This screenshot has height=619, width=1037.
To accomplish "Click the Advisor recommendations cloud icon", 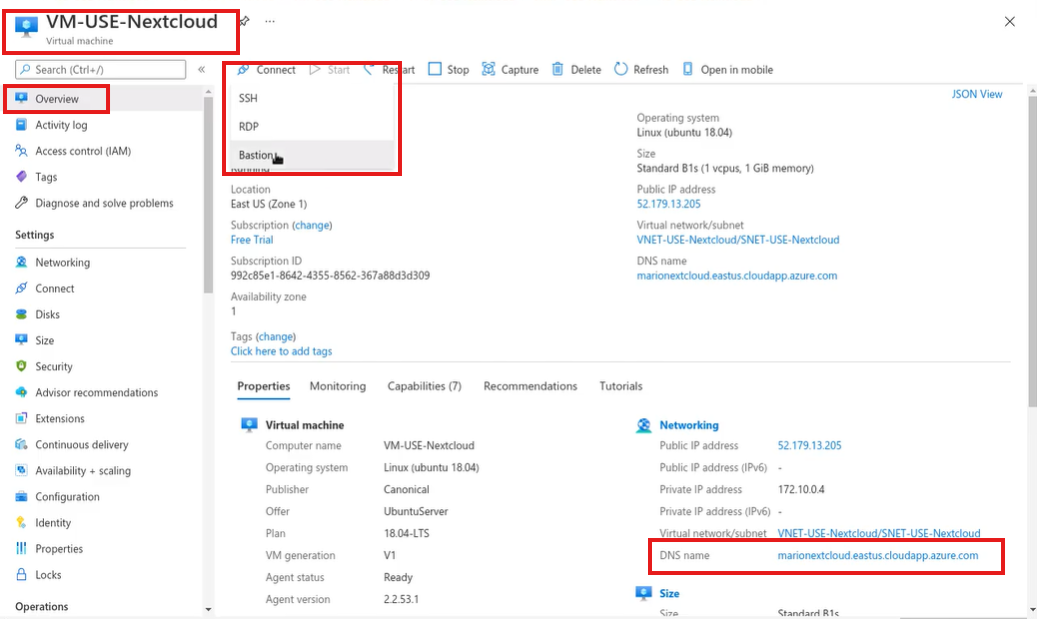I will click(21, 392).
